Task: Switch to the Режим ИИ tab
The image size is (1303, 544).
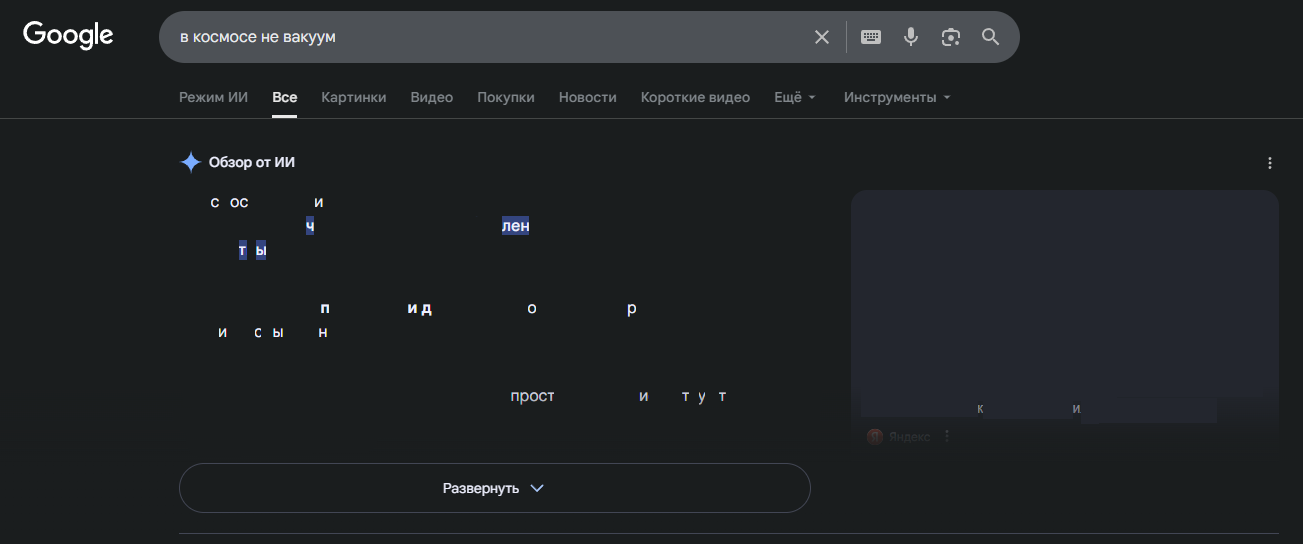Action: click(x=213, y=97)
